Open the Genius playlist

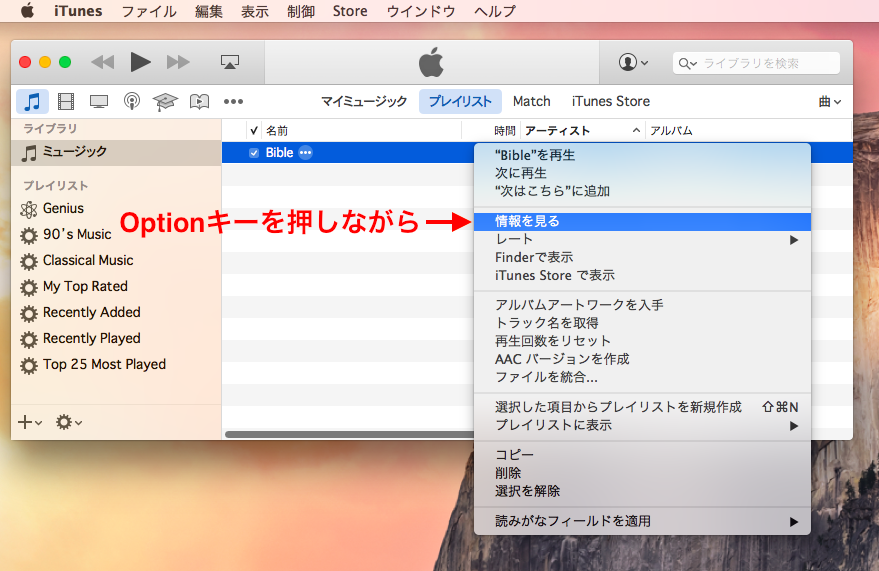[116, 208]
